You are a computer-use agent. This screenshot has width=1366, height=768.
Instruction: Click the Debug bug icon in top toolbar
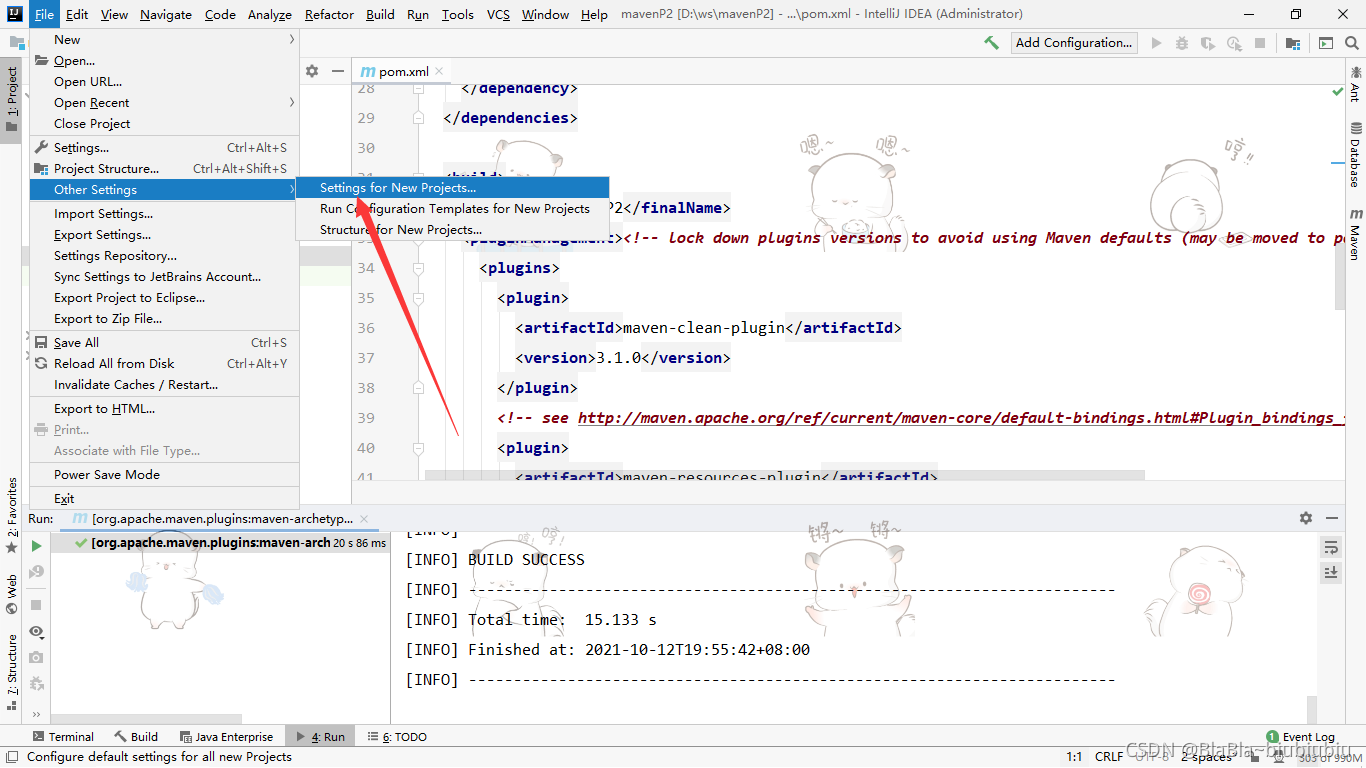click(x=1182, y=43)
